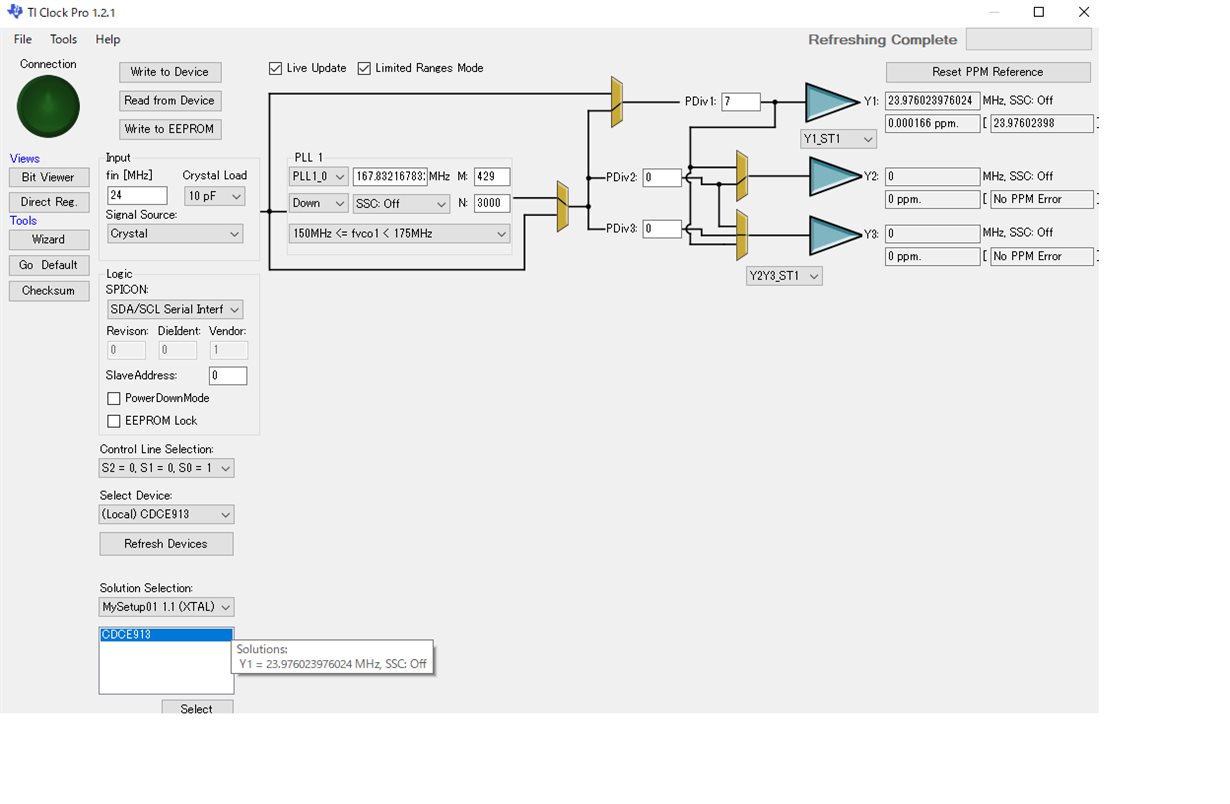Open the Solution Selection MySetup01 dropdown

tap(167, 607)
